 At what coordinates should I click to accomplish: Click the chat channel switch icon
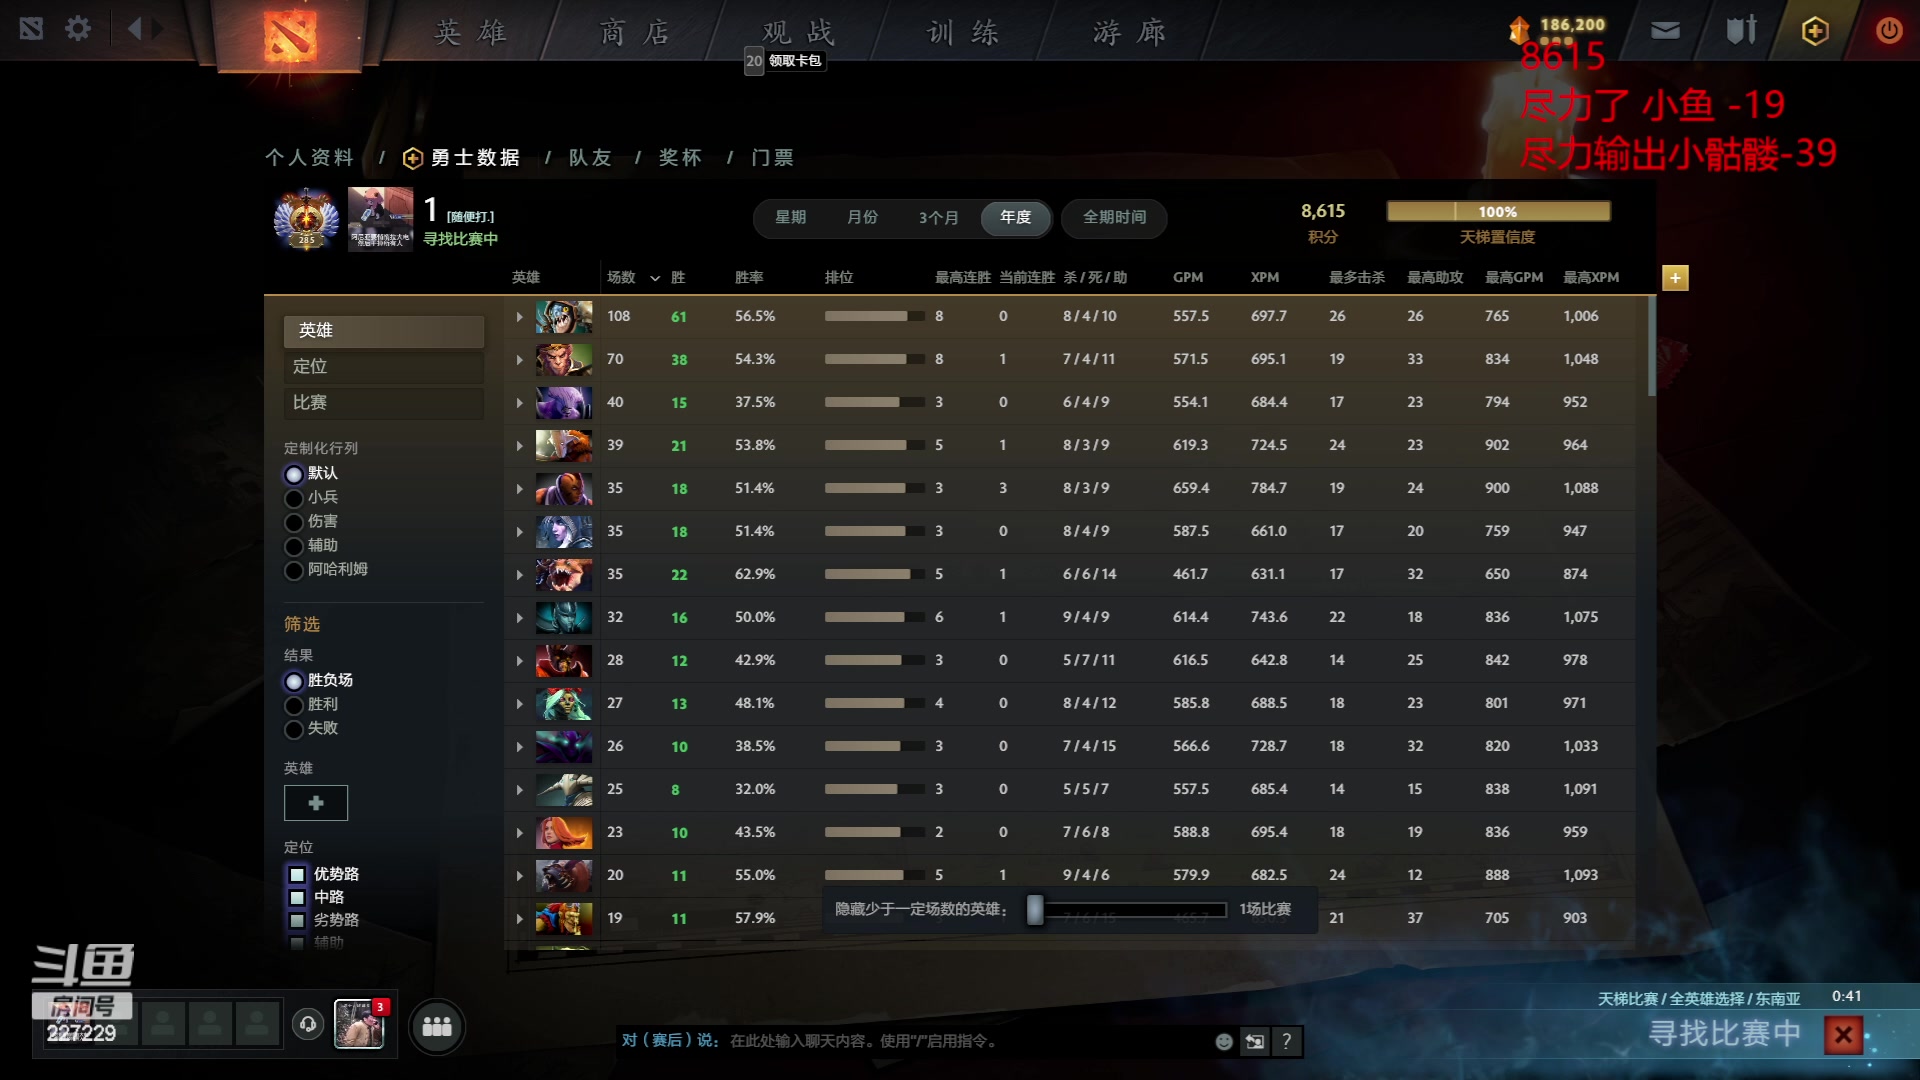tap(1254, 1042)
